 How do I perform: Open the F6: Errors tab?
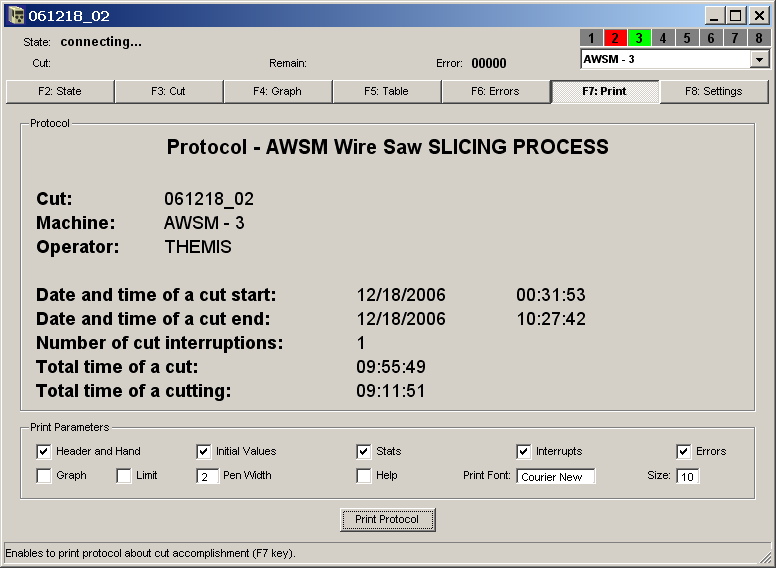coord(496,91)
